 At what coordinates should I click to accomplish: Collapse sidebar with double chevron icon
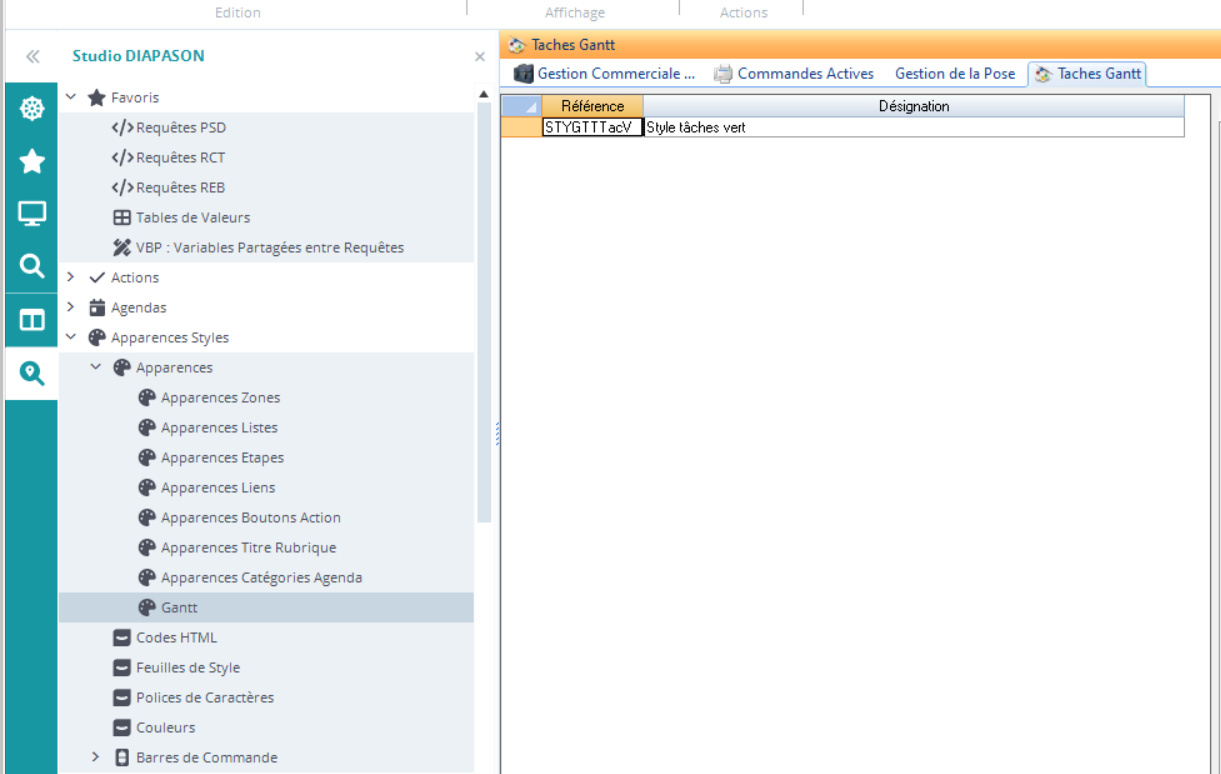point(32,57)
